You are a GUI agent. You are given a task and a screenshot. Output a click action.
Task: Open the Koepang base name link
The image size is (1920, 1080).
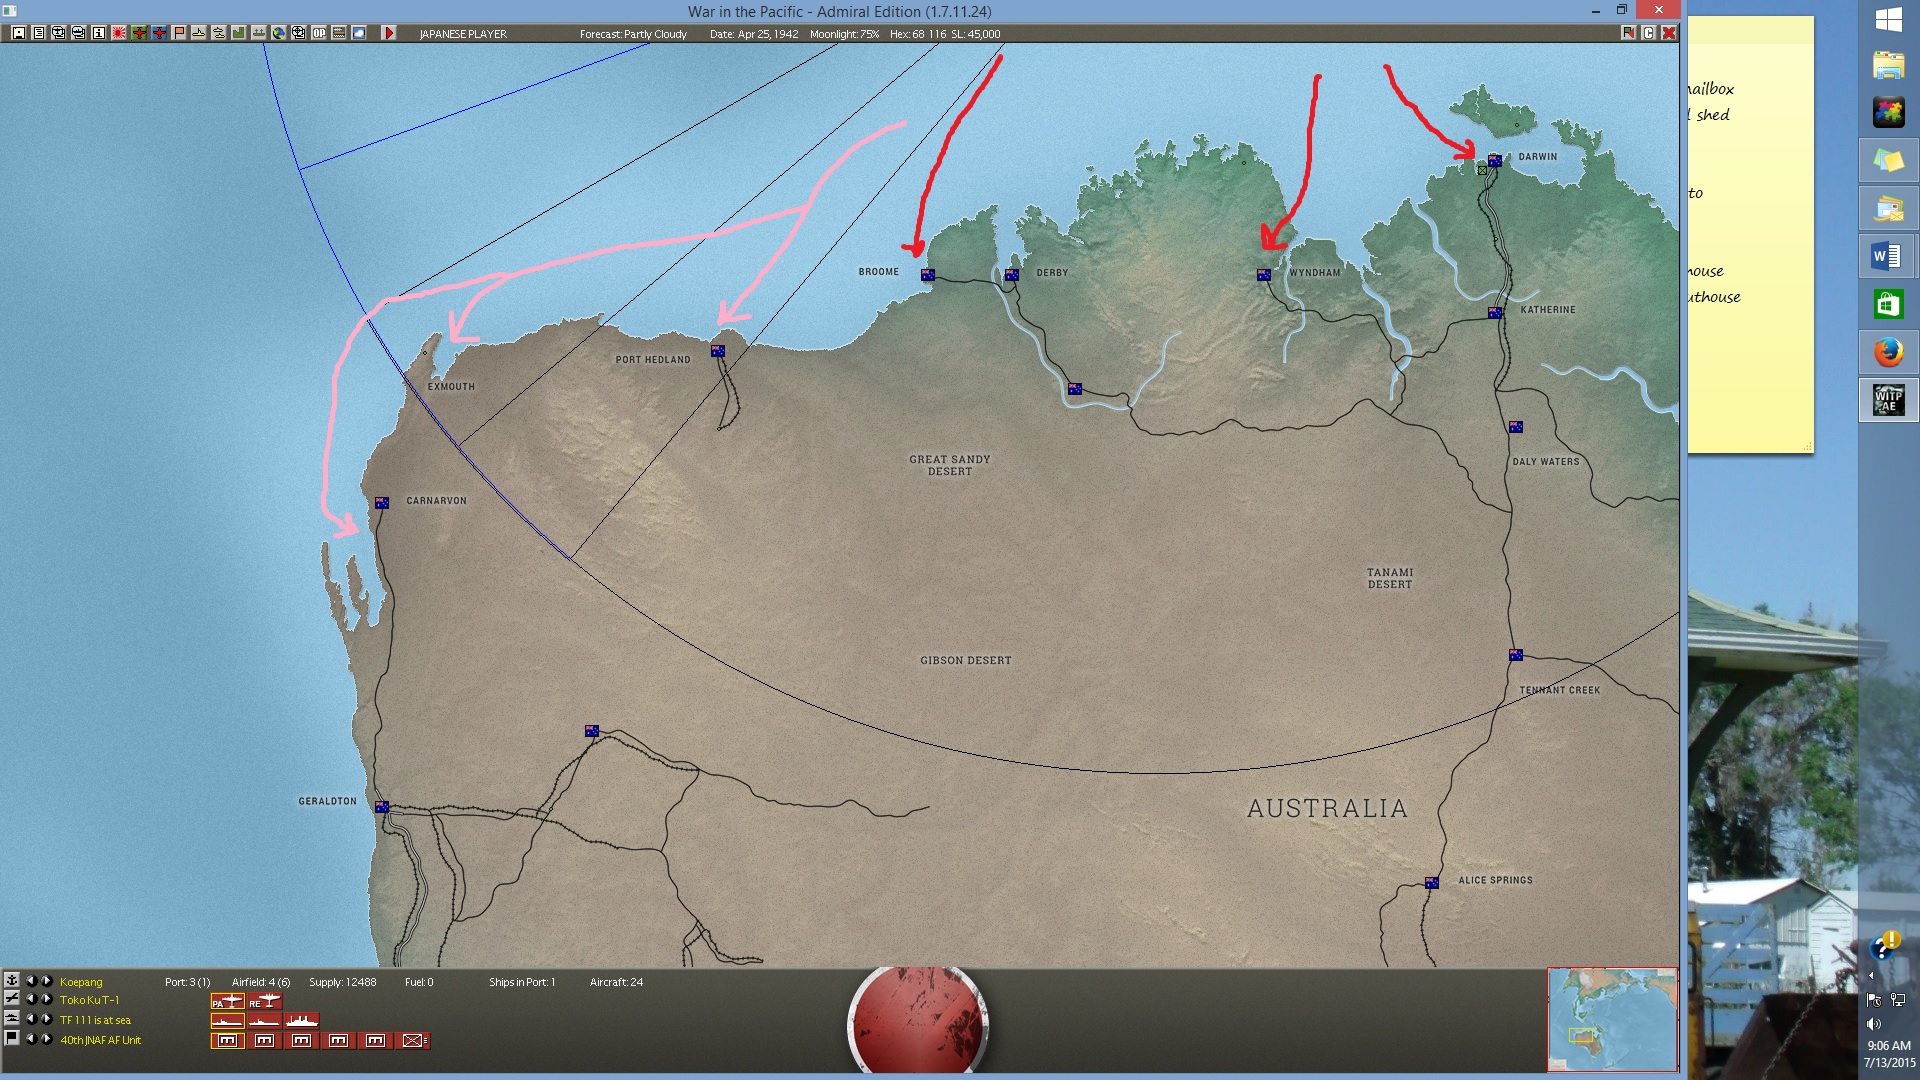81,982
